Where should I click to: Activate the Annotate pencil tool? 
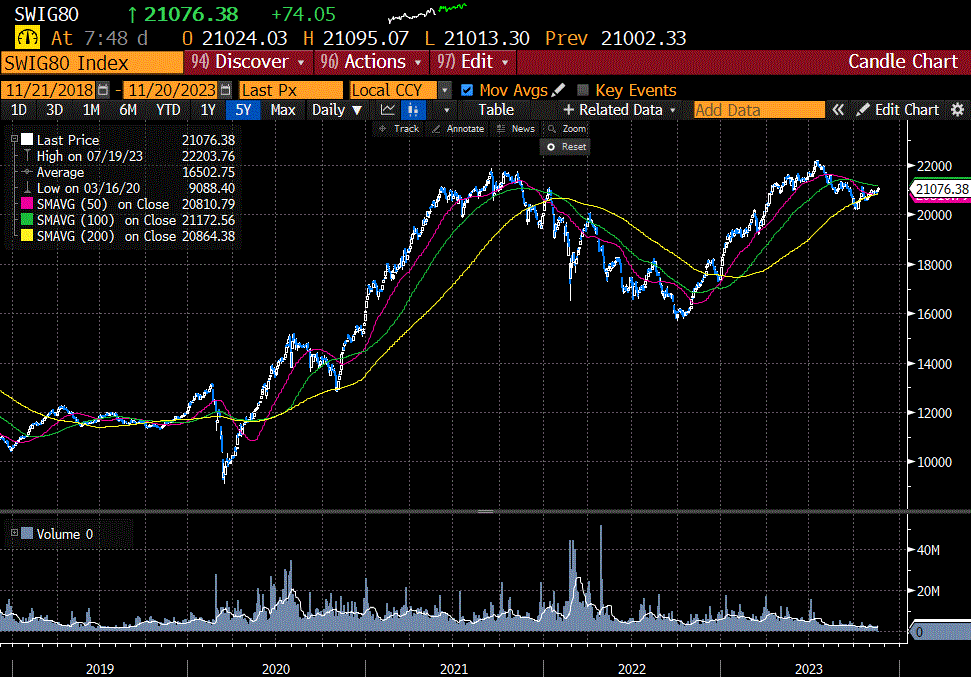point(458,129)
